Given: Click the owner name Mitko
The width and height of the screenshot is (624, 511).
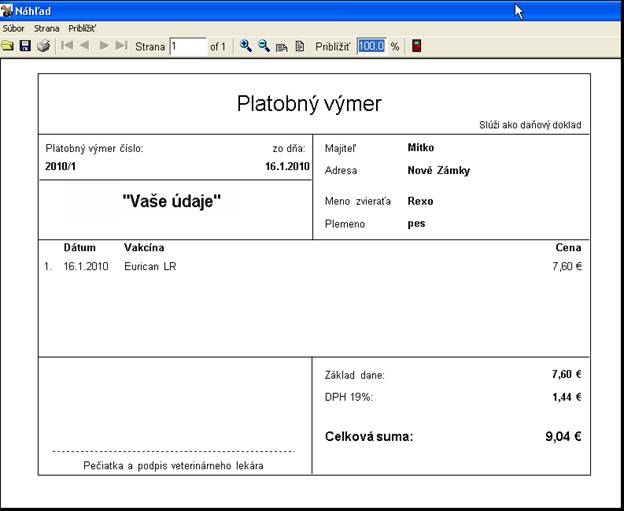Looking at the screenshot, I should (x=421, y=148).
